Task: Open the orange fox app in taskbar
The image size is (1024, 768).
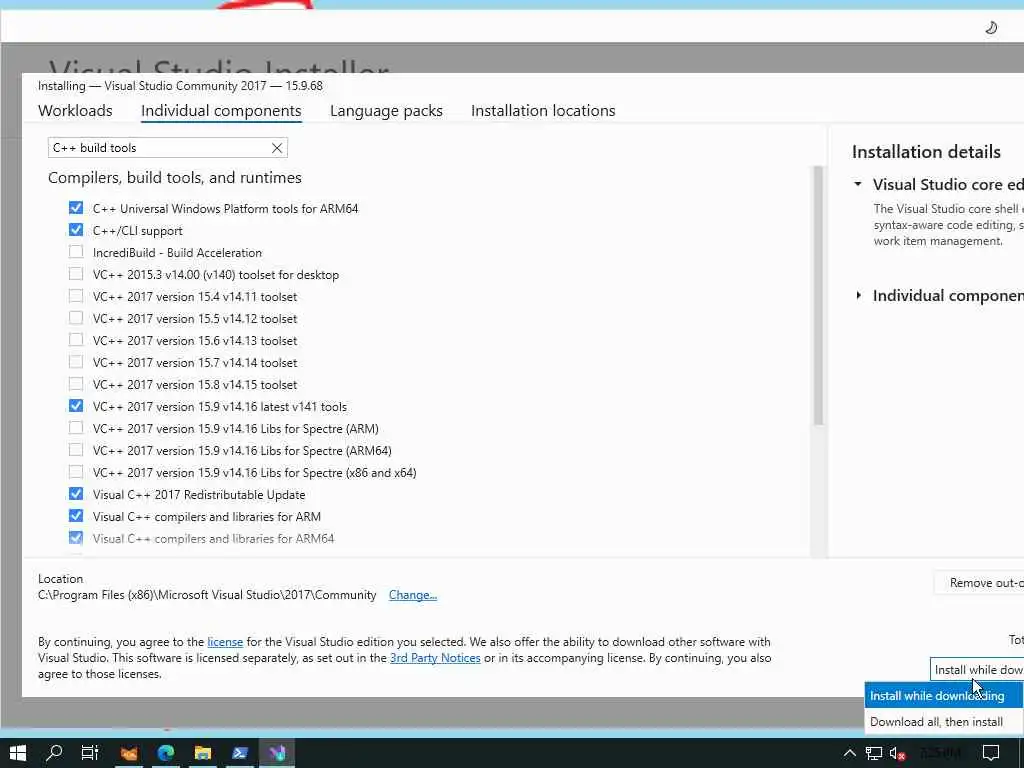Action: tap(129, 753)
